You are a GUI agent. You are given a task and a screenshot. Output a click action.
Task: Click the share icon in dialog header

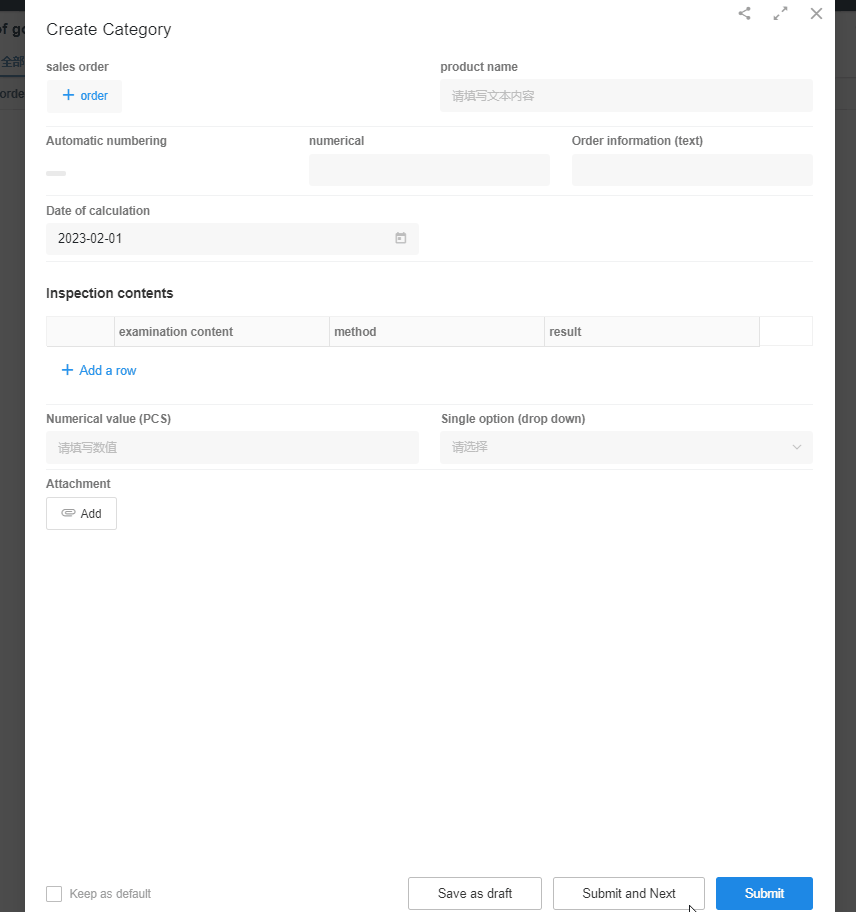click(744, 14)
